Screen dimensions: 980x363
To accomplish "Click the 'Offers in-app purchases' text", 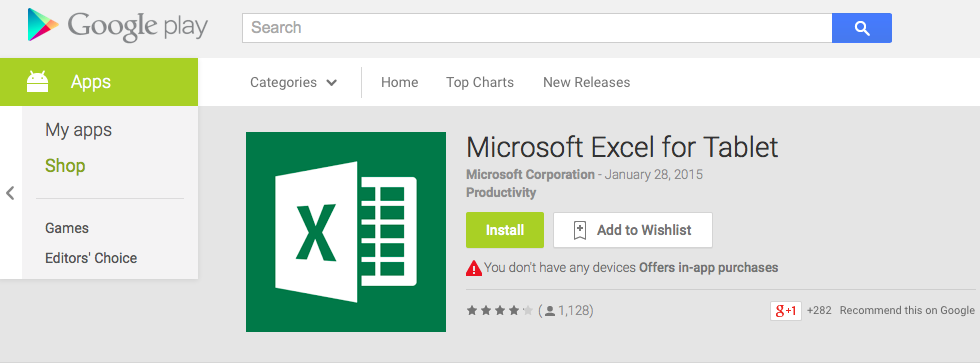I will 709,268.
